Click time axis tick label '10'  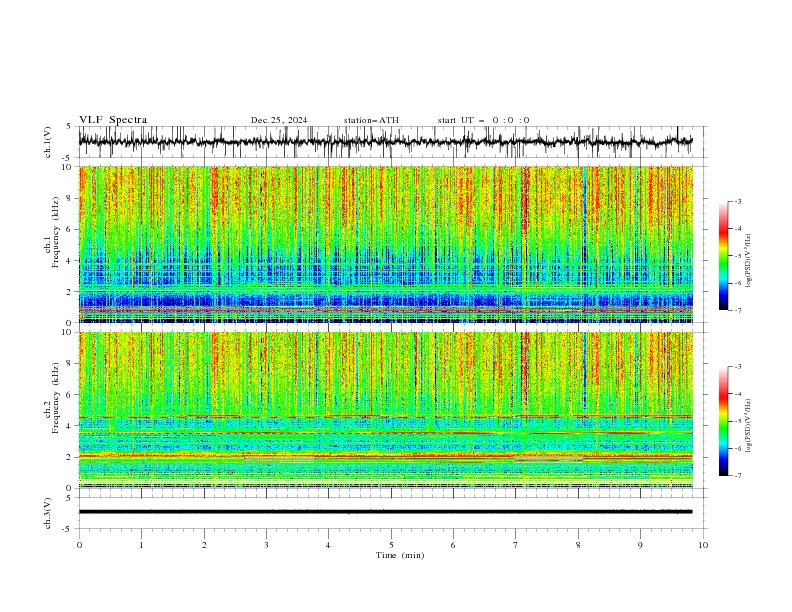[703, 545]
